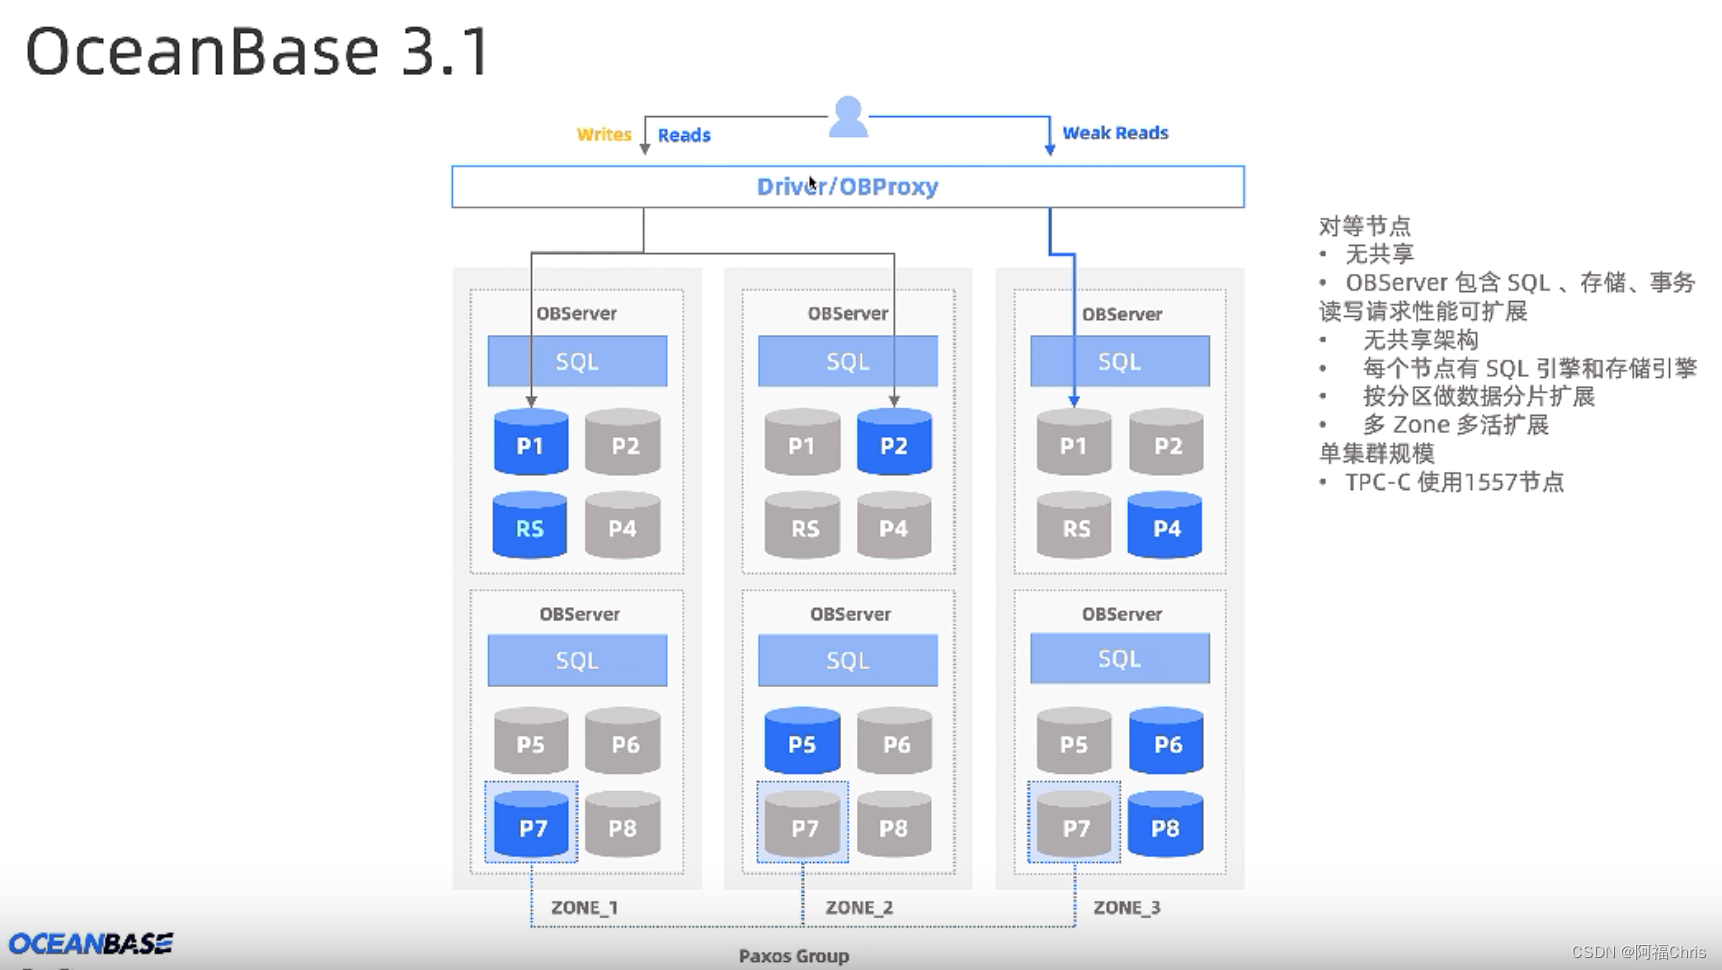1722x970 pixels.
Task: Select the SQL box in lower ZONE_2 OBServer
Action: pyautogui.click(x=848, y=660)
